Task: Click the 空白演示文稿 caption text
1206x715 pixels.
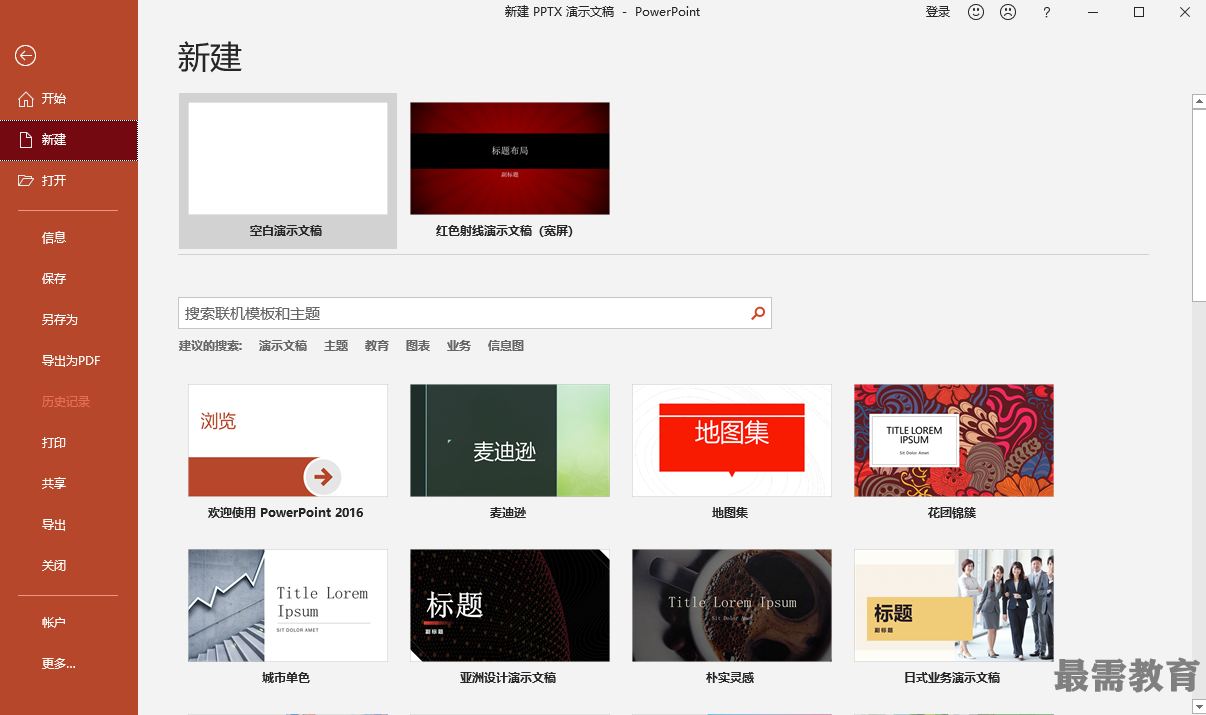Action: 286,231
